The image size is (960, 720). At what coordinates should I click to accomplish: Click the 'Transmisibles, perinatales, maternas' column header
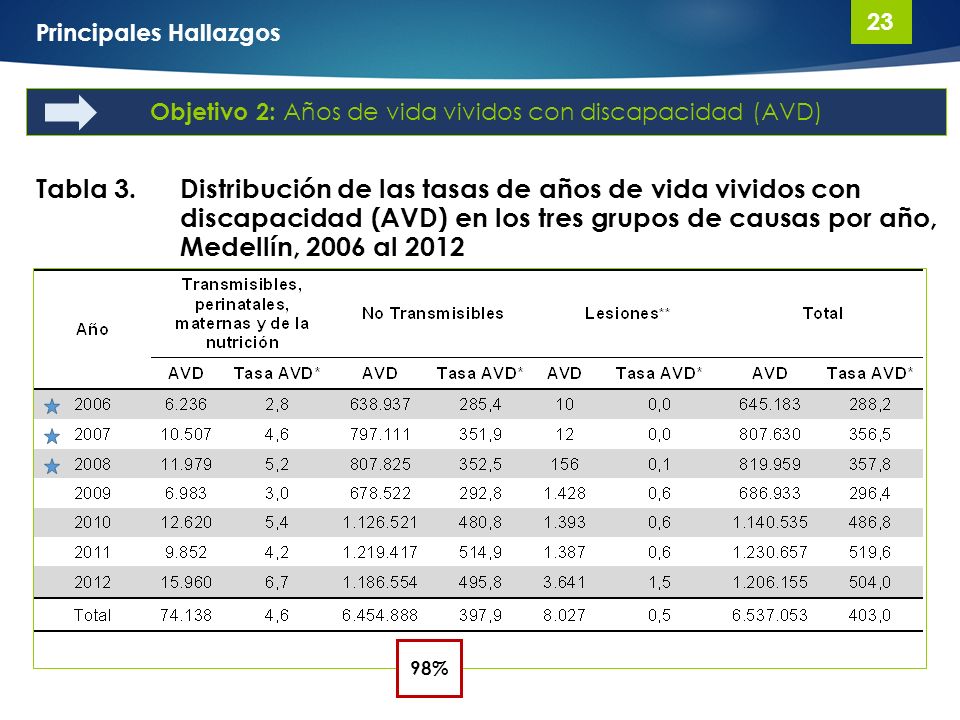click(242, 313)
